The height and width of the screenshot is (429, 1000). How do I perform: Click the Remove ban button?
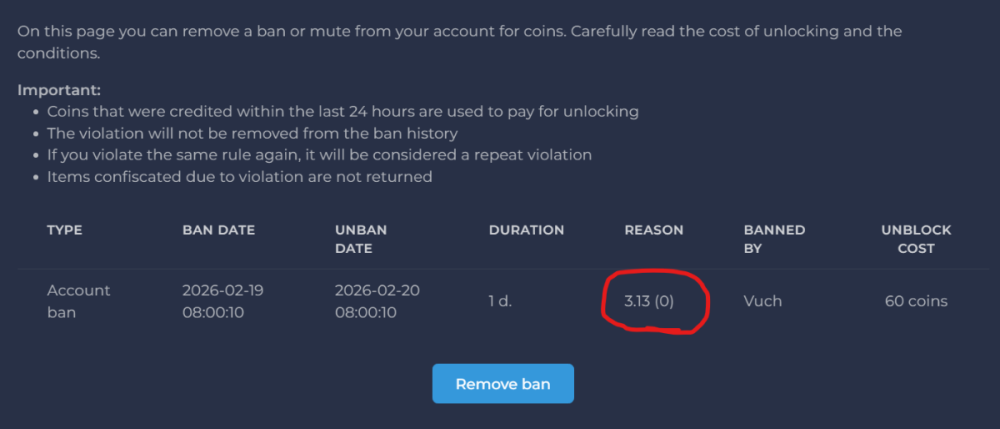pos(503,384)
